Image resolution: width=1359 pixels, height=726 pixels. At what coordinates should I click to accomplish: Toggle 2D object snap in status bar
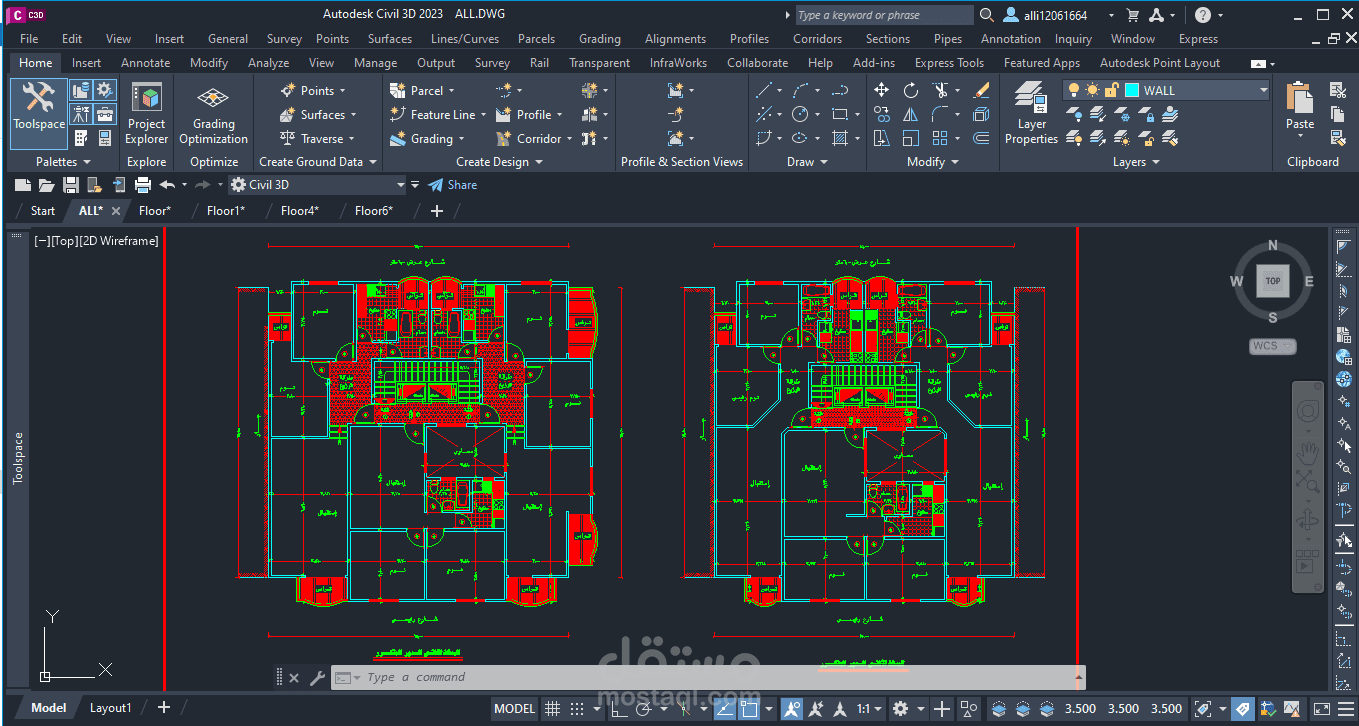pyautogui.click(x=748, y=709)
